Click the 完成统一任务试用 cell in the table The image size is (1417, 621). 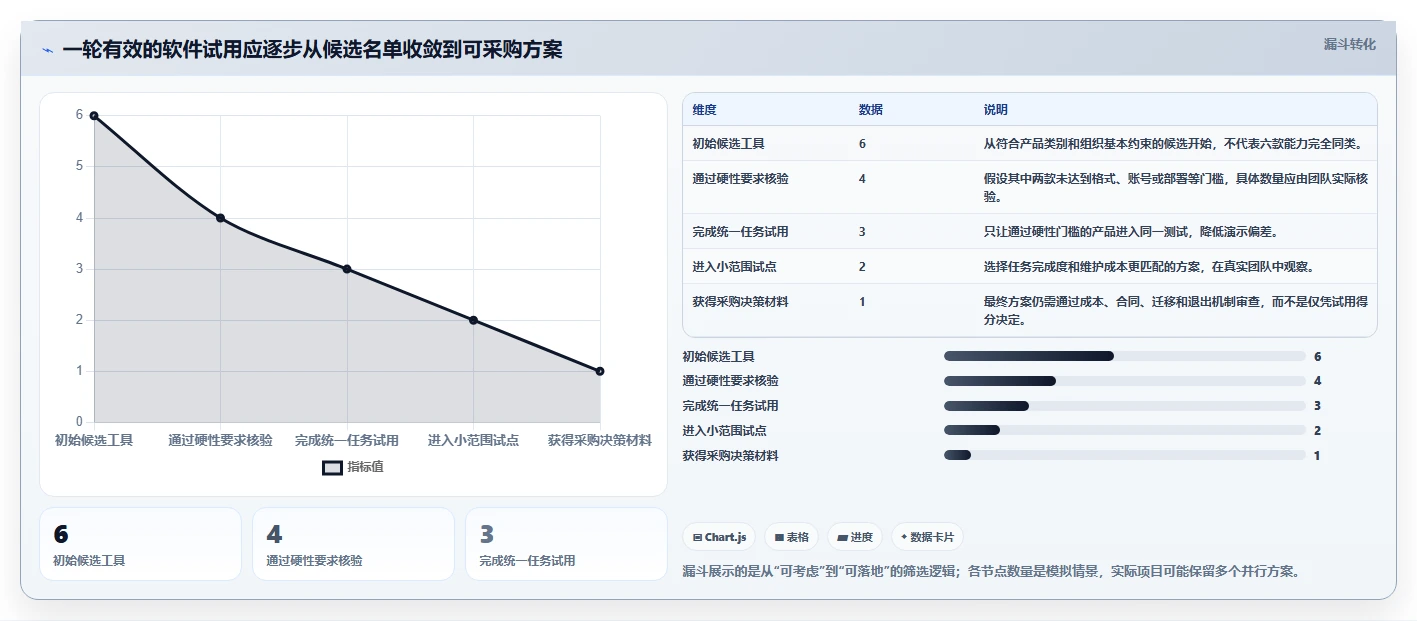740,232
